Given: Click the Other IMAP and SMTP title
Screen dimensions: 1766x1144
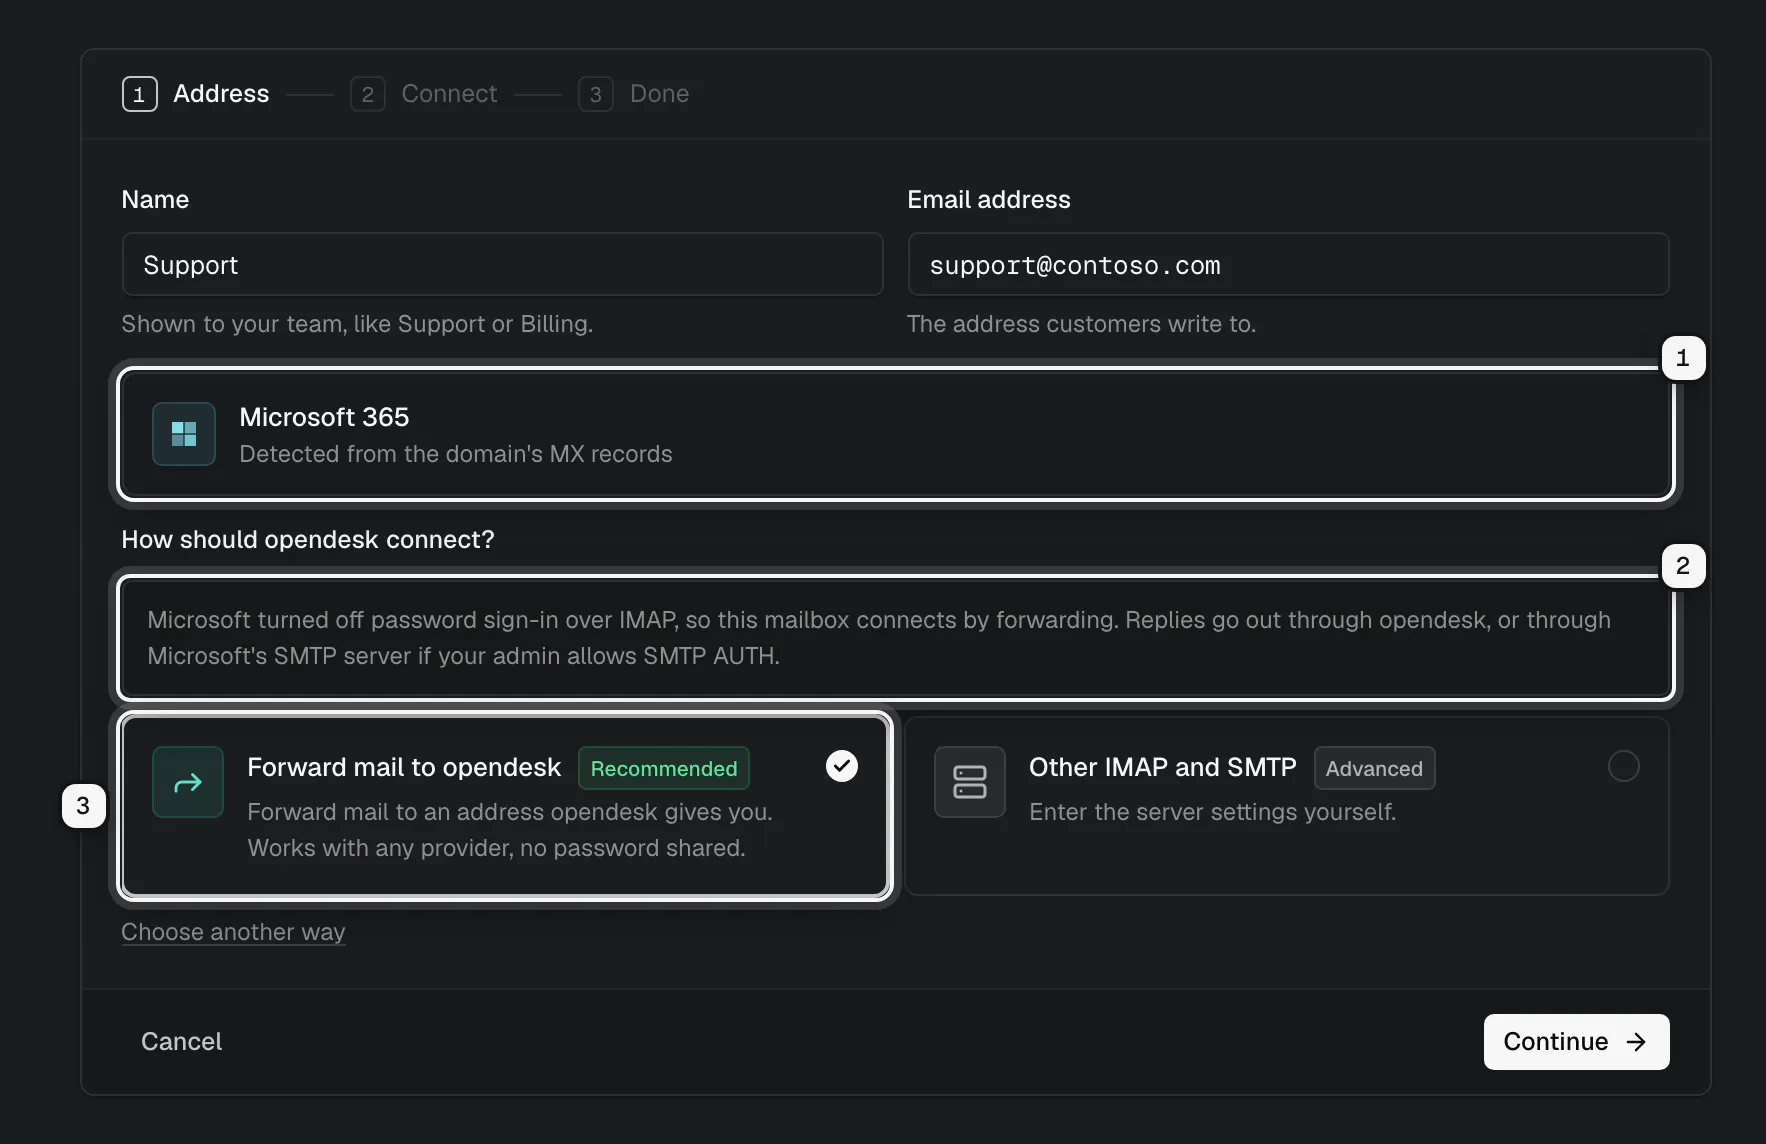Looking at the screenshot, I should [1162, 767].
